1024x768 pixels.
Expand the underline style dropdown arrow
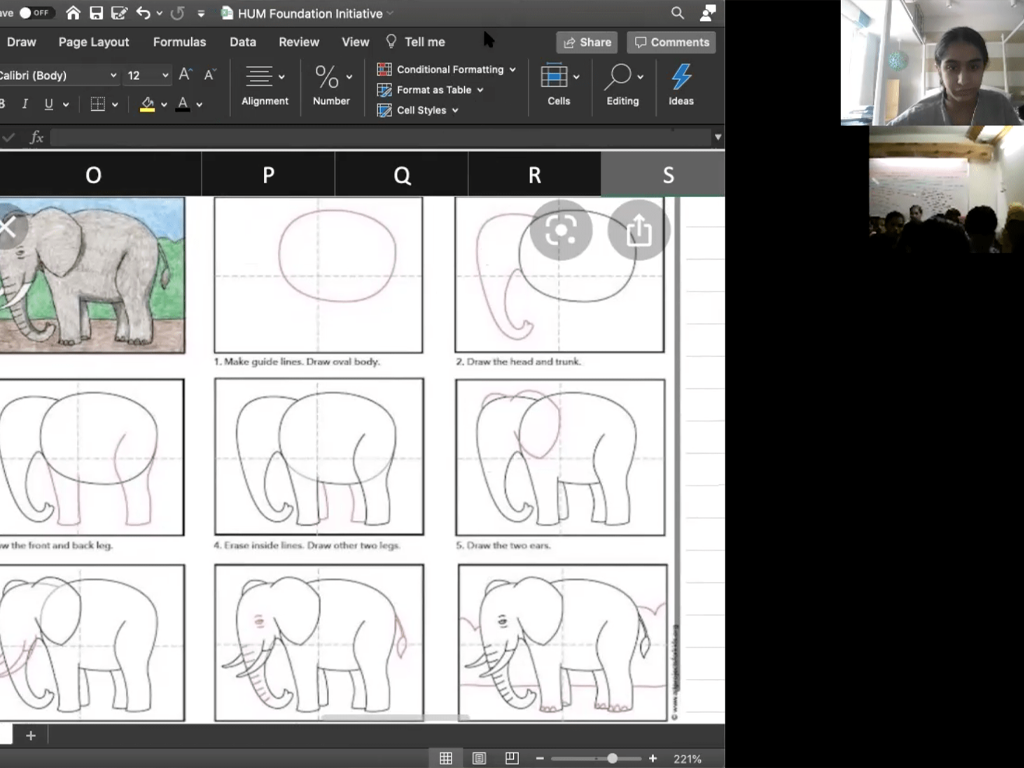[66, 104]
